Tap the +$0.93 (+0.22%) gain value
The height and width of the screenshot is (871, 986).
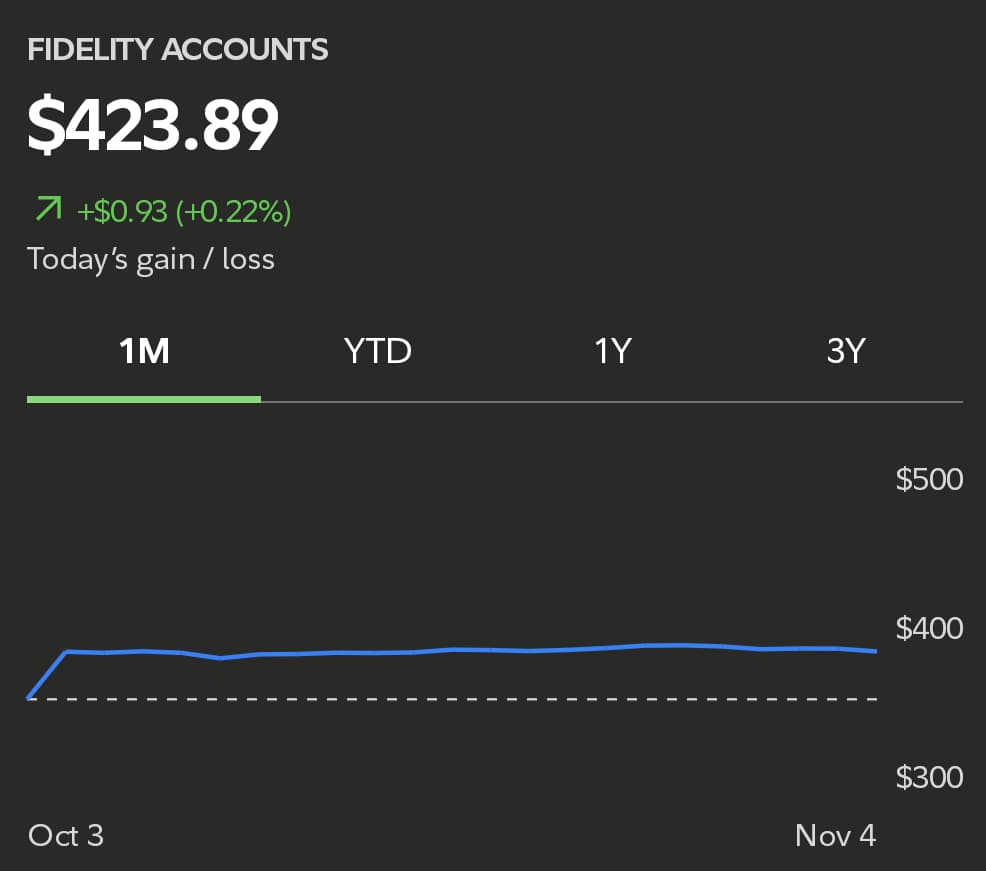[185, 211]
